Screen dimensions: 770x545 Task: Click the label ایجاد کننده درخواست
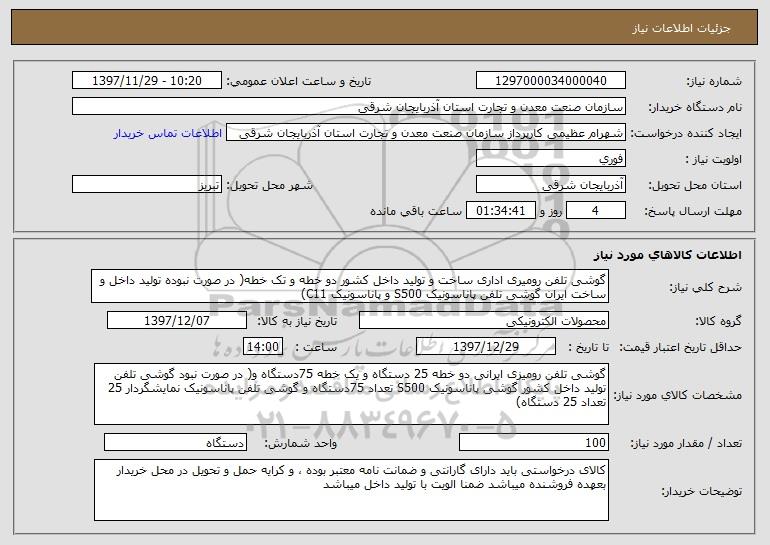686,134
